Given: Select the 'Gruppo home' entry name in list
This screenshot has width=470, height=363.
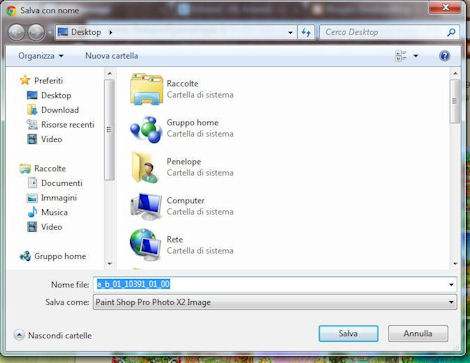Looking at the screenshot, I should pyautogui.click(x=192, y=123).
